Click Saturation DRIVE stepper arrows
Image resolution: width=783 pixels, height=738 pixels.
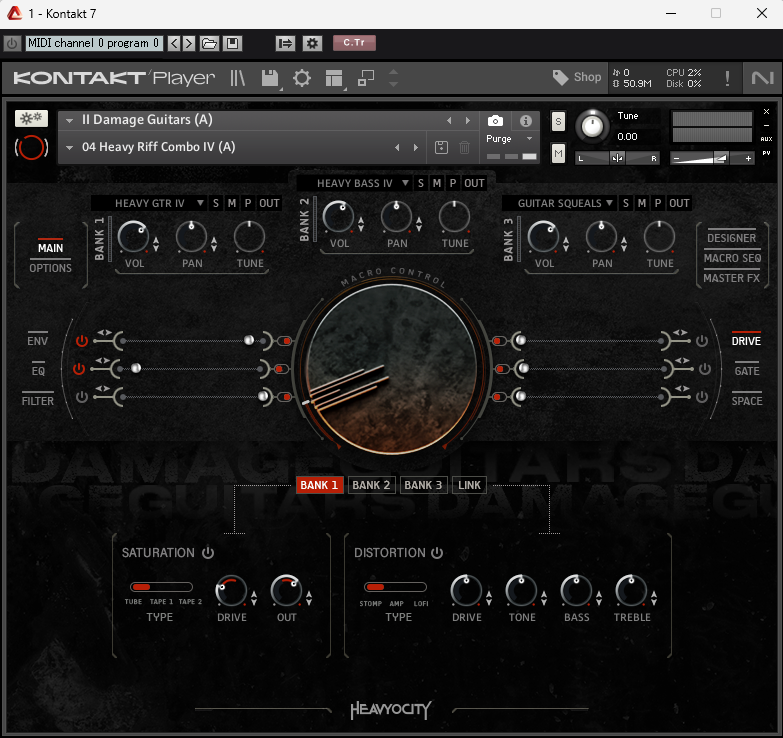(x=254, y=598)
